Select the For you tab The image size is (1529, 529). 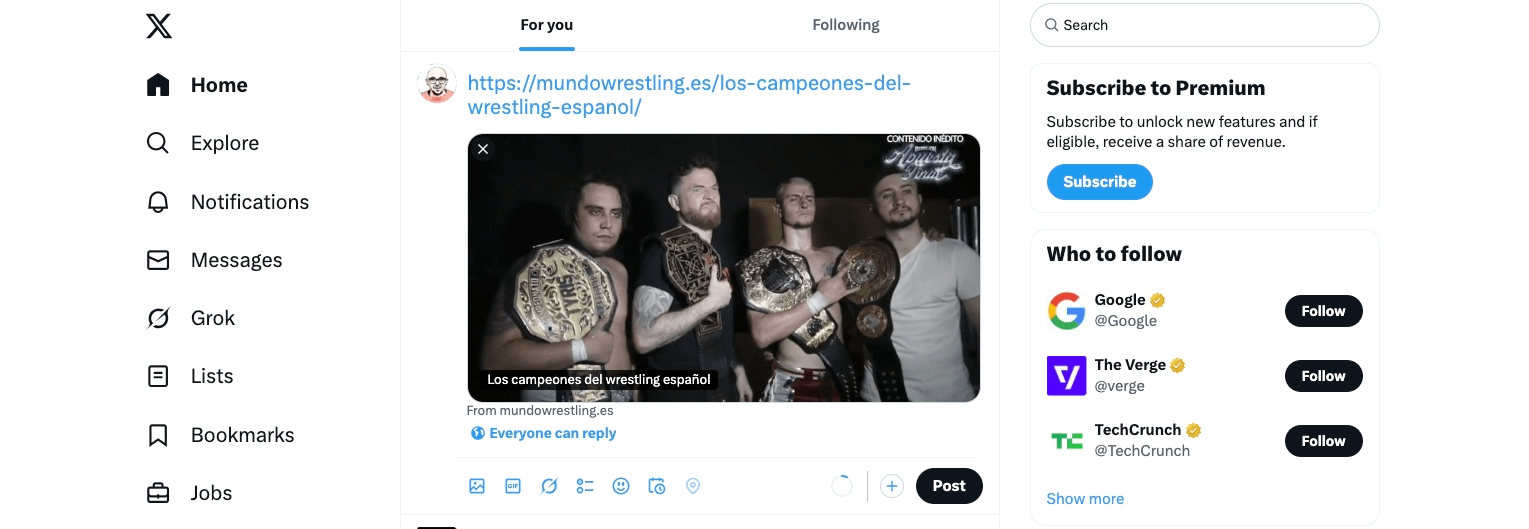click(x=547, y=25)
